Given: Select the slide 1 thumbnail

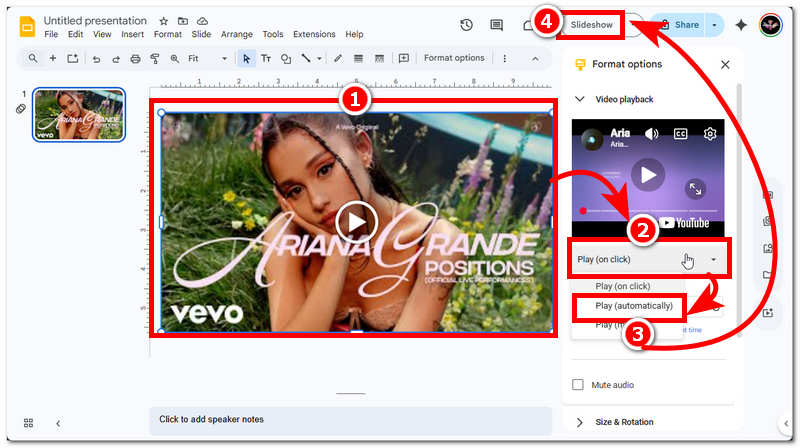Looking at the screenshot, I should tap(79, 115).
